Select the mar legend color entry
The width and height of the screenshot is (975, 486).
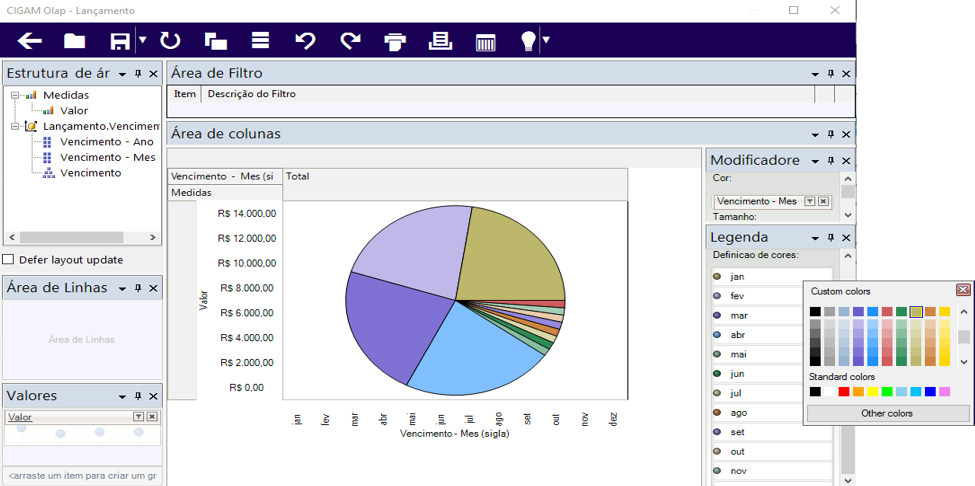click(757, 315)
